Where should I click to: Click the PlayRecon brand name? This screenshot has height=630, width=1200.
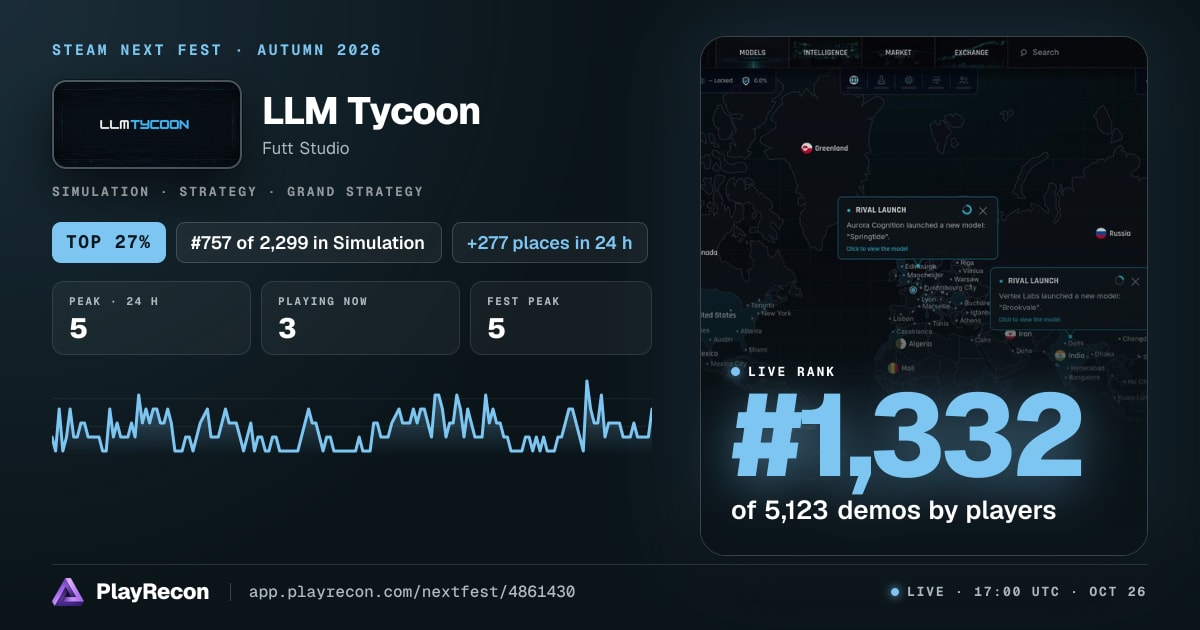(153, 592)
